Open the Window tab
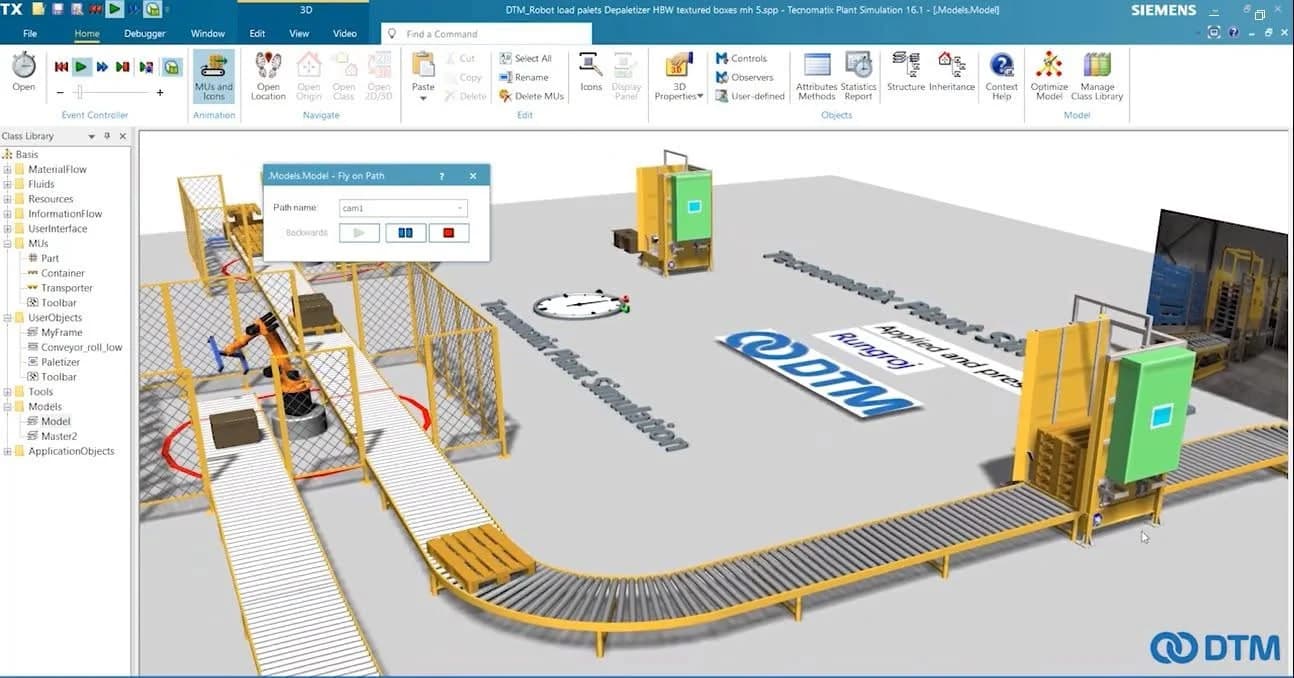 [x=208, y=33]
